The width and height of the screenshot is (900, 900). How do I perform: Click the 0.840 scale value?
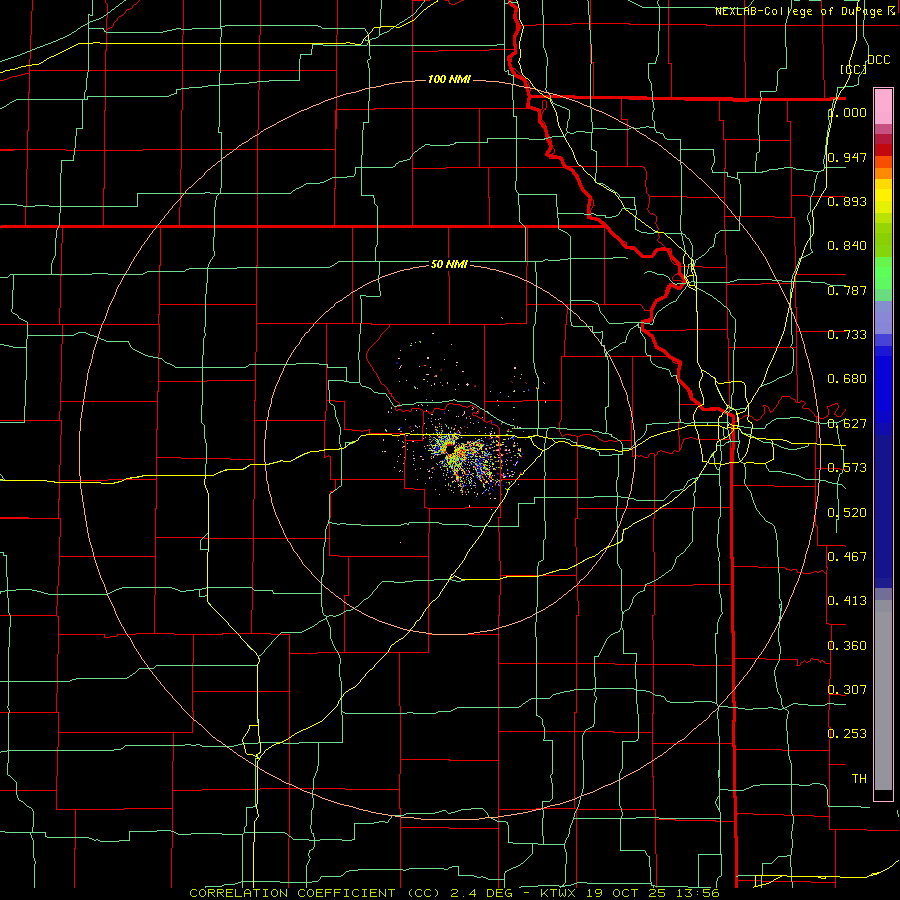847,246
